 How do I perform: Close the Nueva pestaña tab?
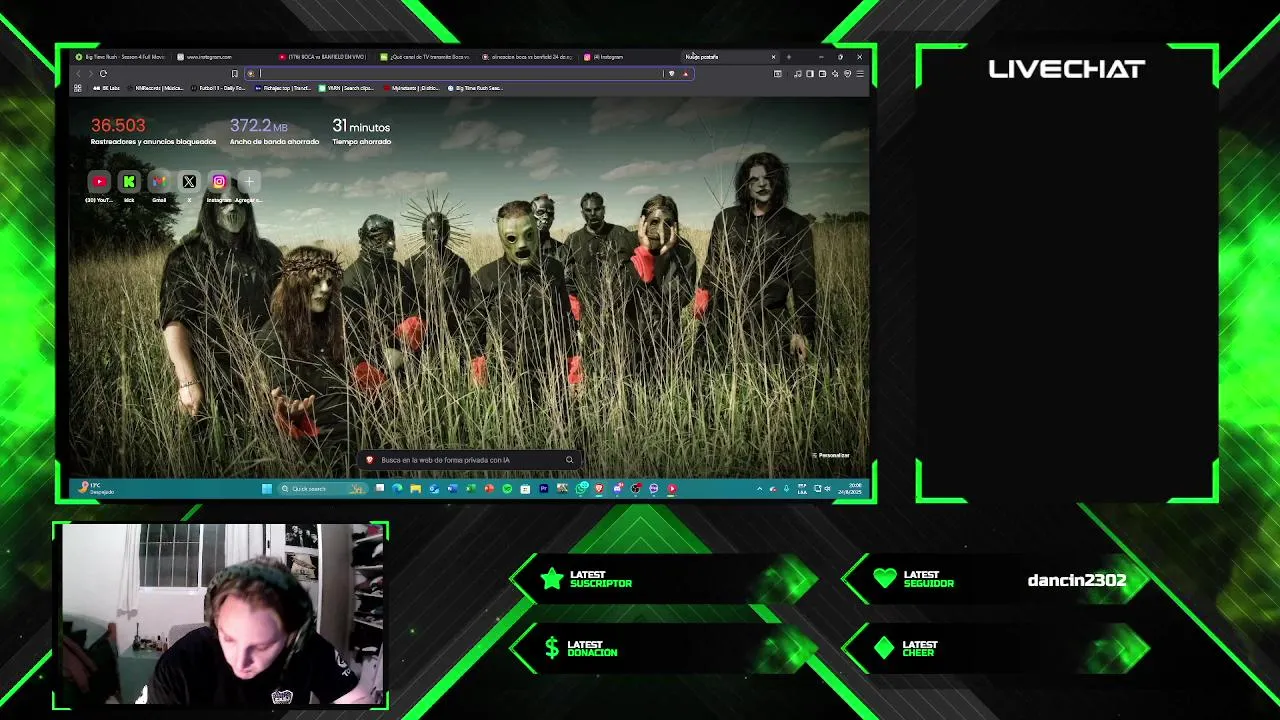[x=773, y=57]
